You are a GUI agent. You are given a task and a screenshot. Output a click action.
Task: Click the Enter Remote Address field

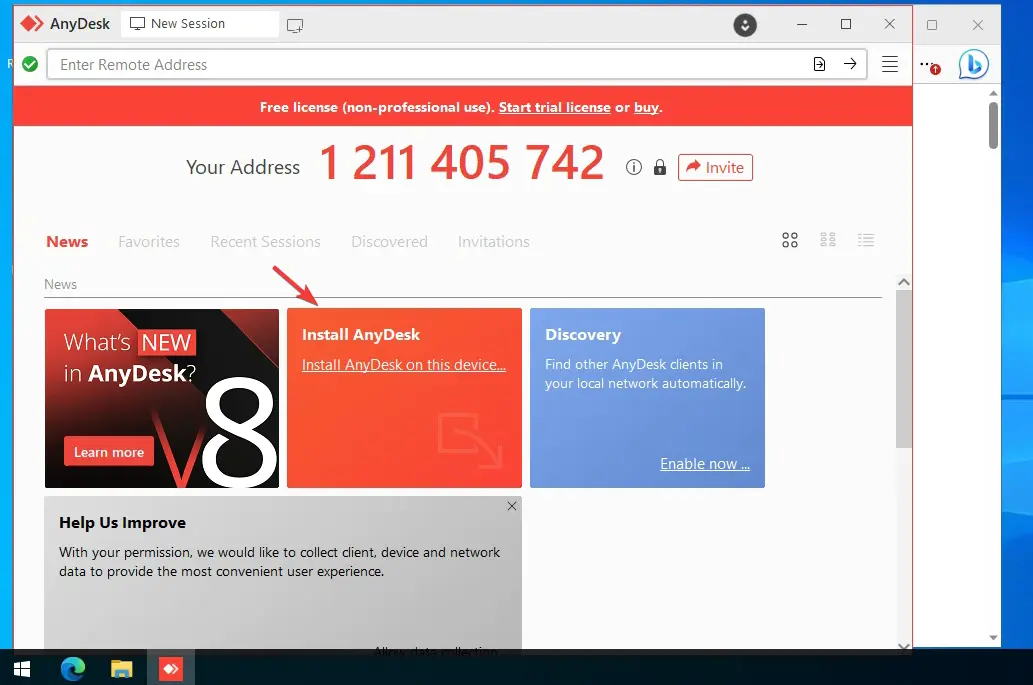coord(457,65)
